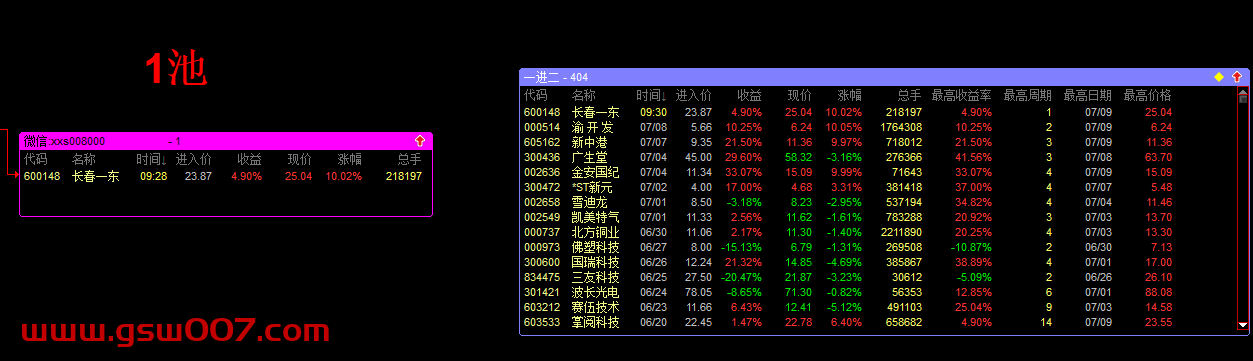Sort 一进二 list by 时间 column header
Image resolution: width=1253 pixels, height=361 pixels.
coord(651,96)
